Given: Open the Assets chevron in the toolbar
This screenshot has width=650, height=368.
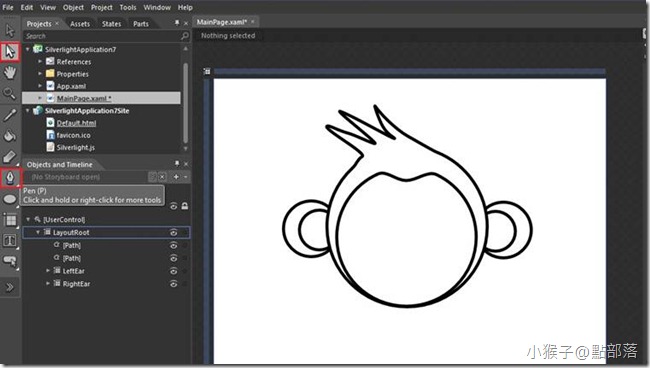Looking at the screenshot, I should tap(10, 287).
